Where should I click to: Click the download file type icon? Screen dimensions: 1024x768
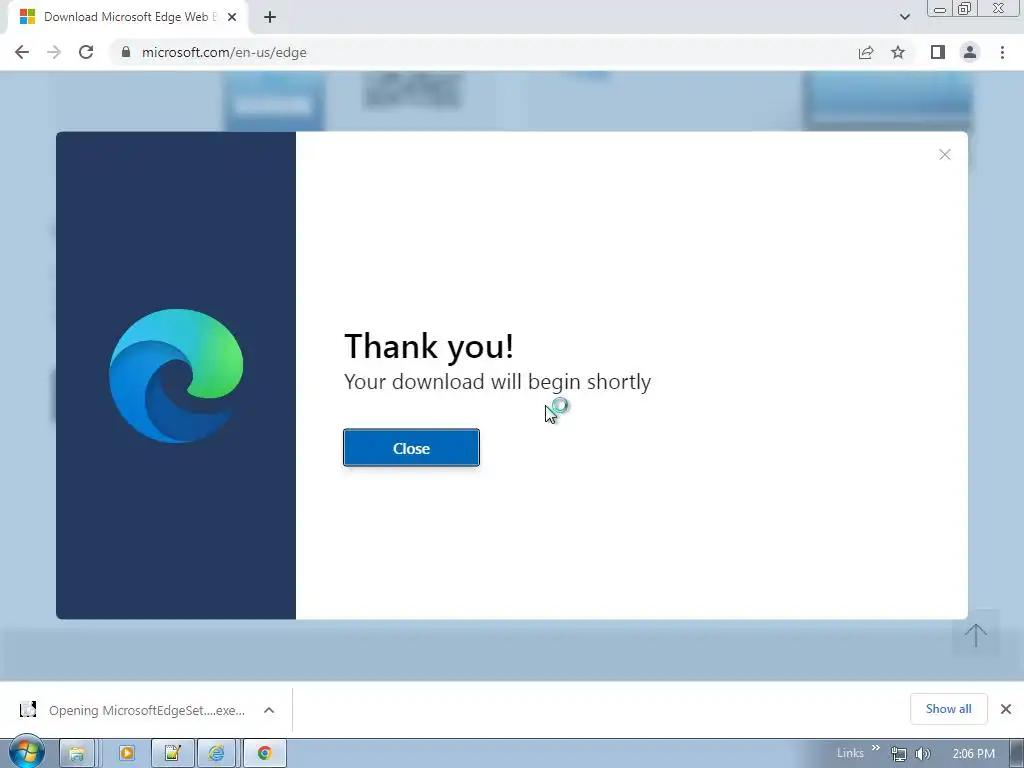coord(28,709)
